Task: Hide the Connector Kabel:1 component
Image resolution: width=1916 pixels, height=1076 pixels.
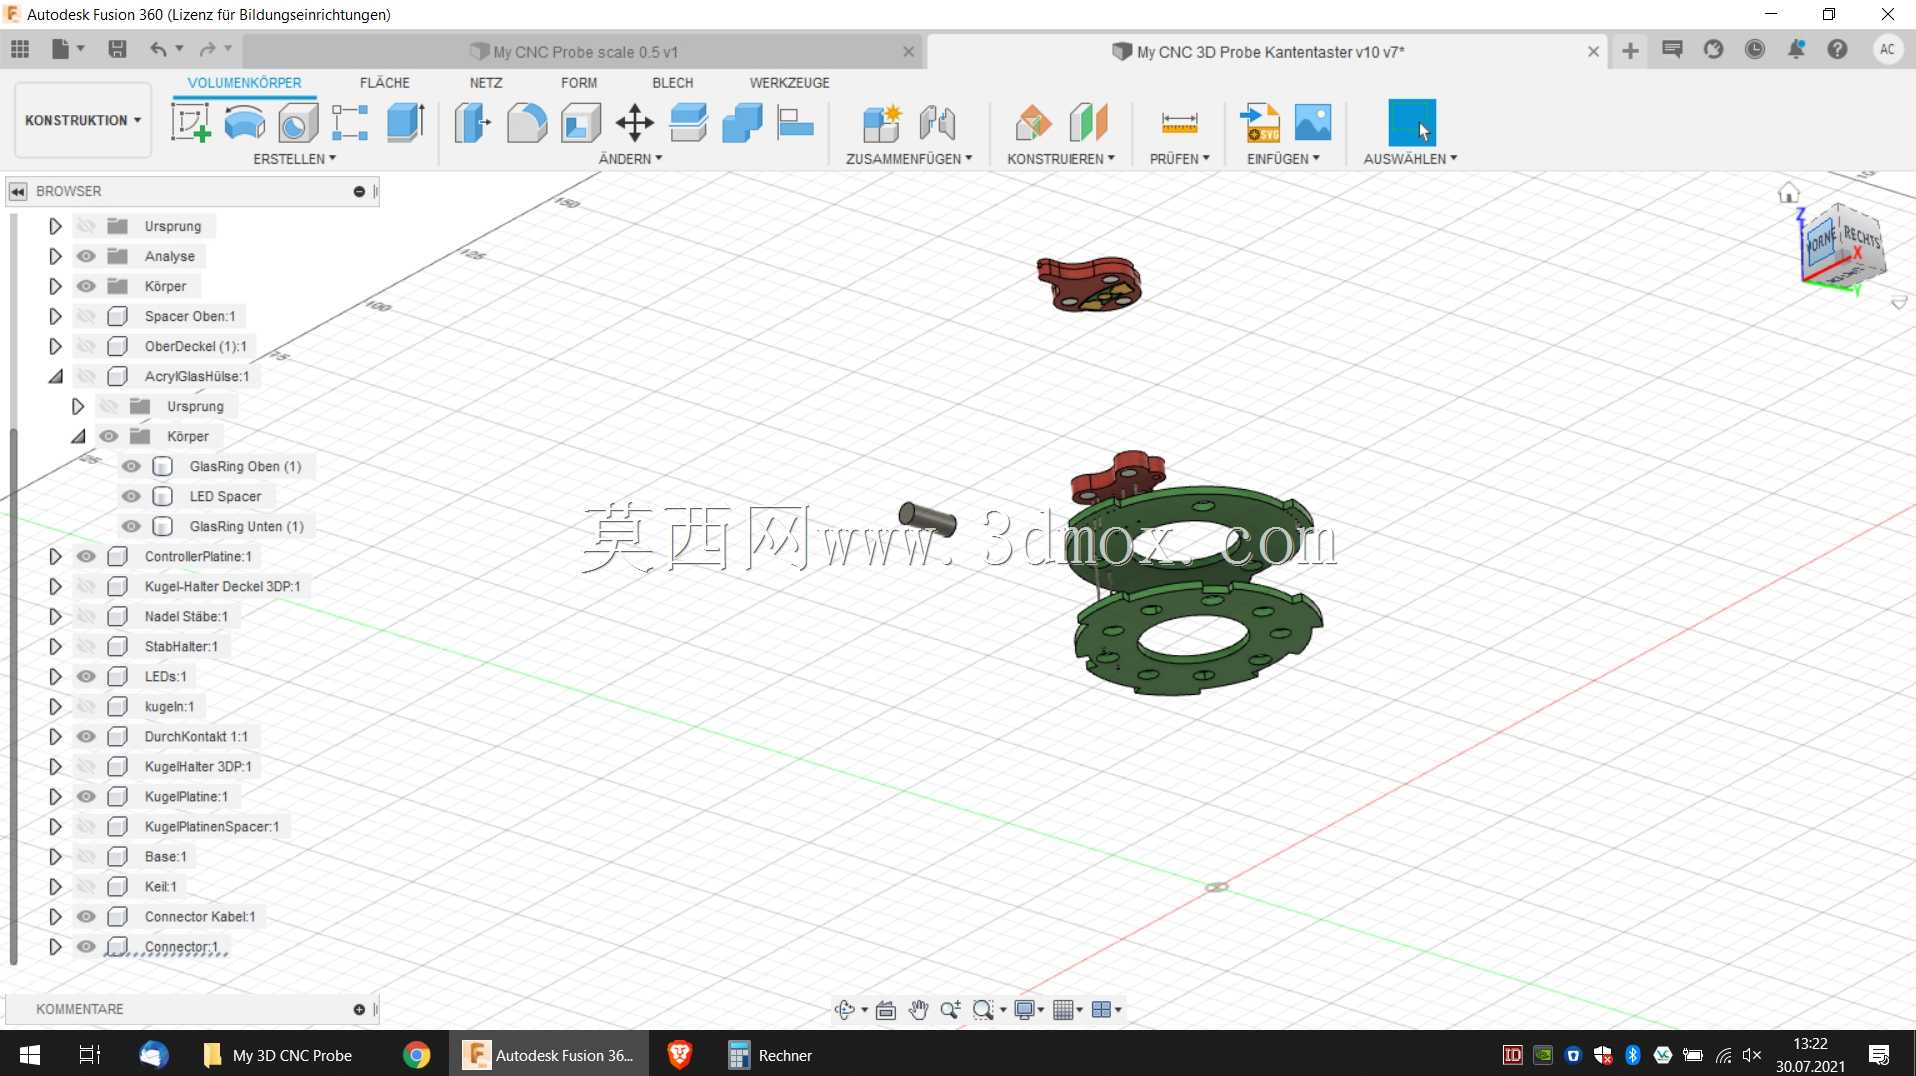Action: pos(86,916)
